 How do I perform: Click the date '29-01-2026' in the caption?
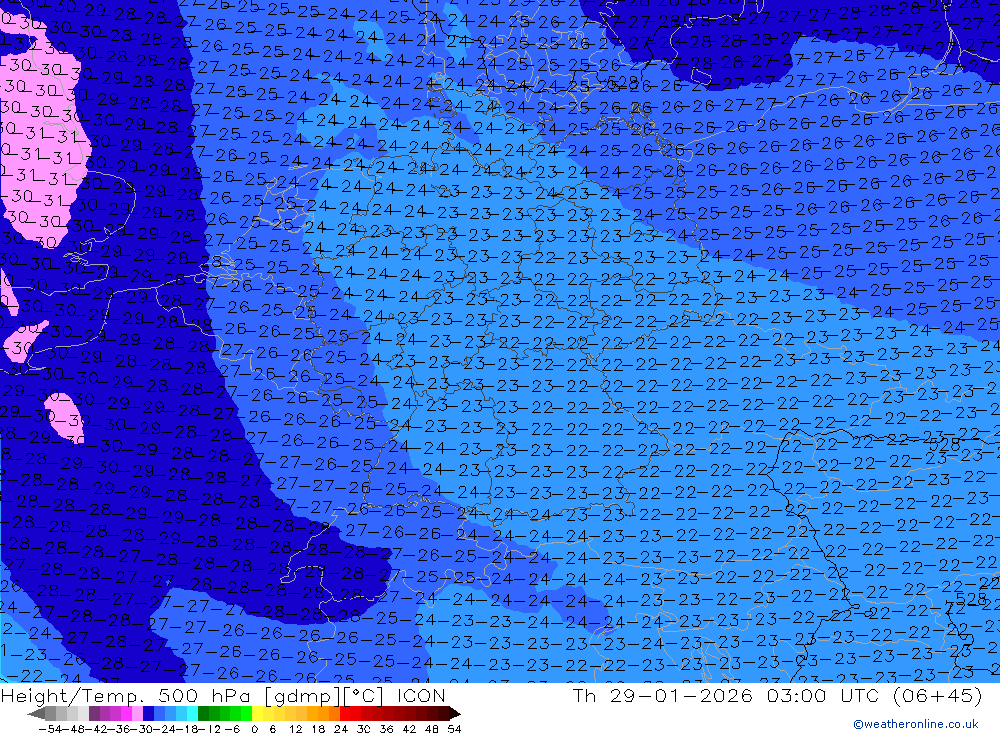681,696
